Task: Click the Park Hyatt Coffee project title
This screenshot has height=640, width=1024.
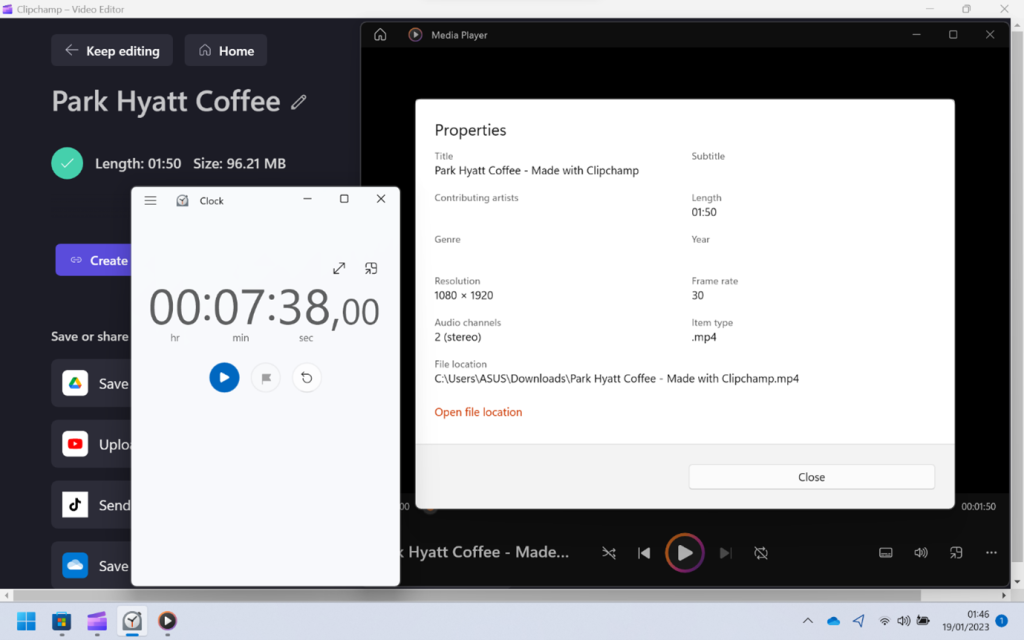Action: [x=166, y=101]
